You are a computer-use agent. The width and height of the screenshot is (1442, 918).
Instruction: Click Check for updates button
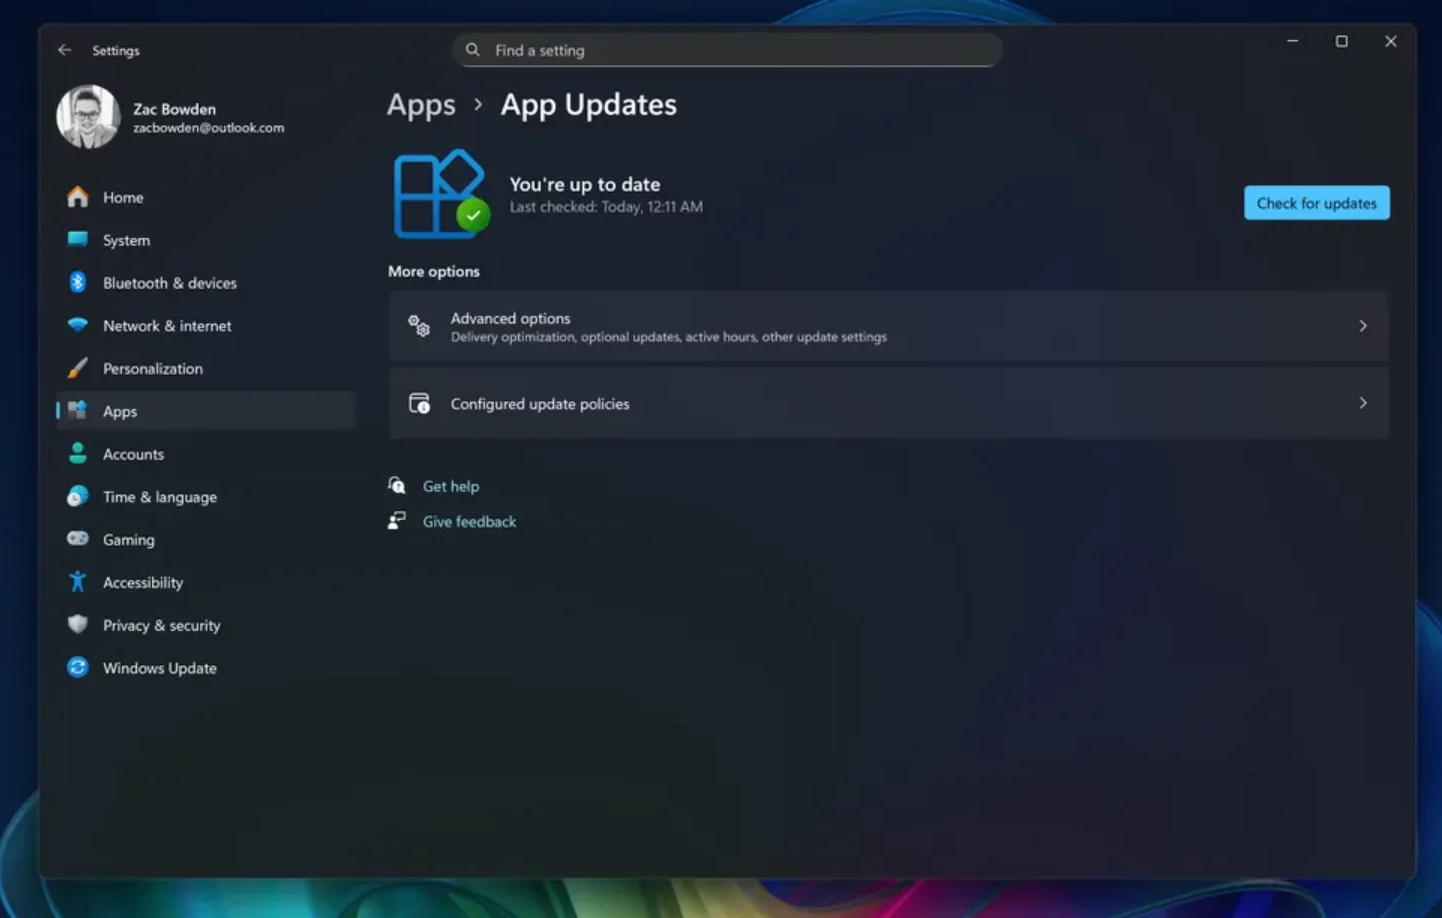(x=1316, y=203)
